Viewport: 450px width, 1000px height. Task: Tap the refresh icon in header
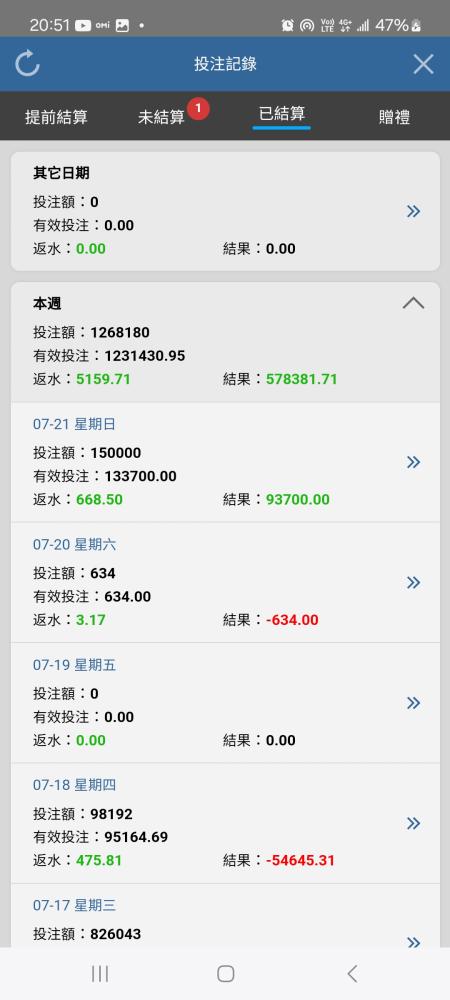[x=27, y=64]
